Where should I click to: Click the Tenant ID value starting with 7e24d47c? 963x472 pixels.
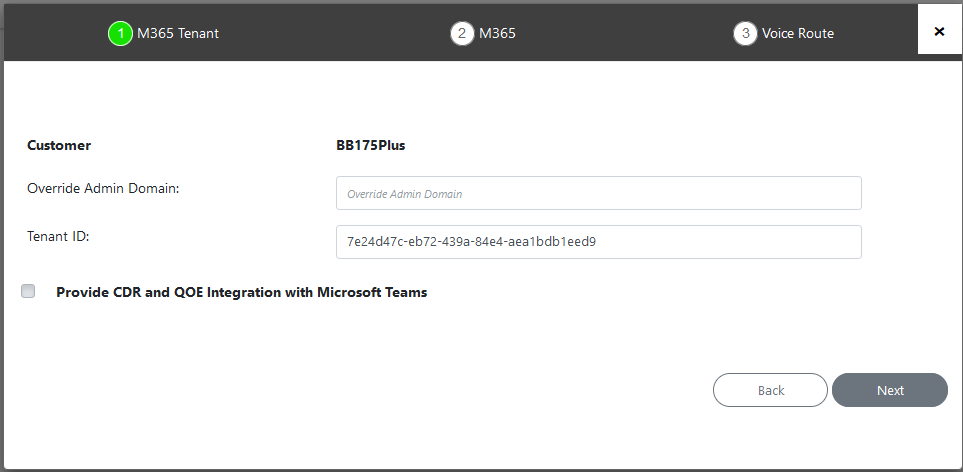click(x=471, y=241)
